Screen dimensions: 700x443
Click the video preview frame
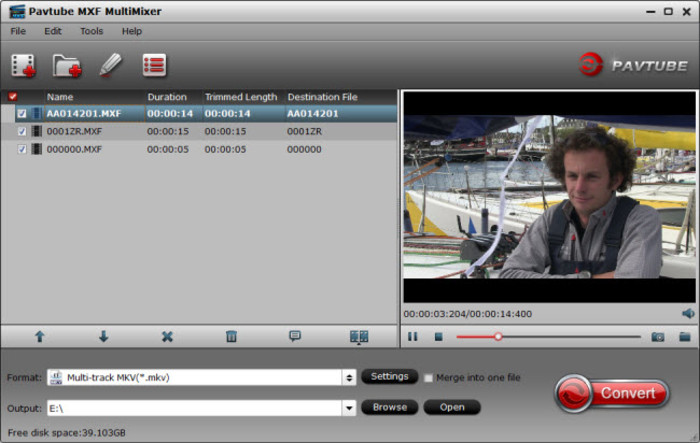pyautogui.click(x=549, y=197)
